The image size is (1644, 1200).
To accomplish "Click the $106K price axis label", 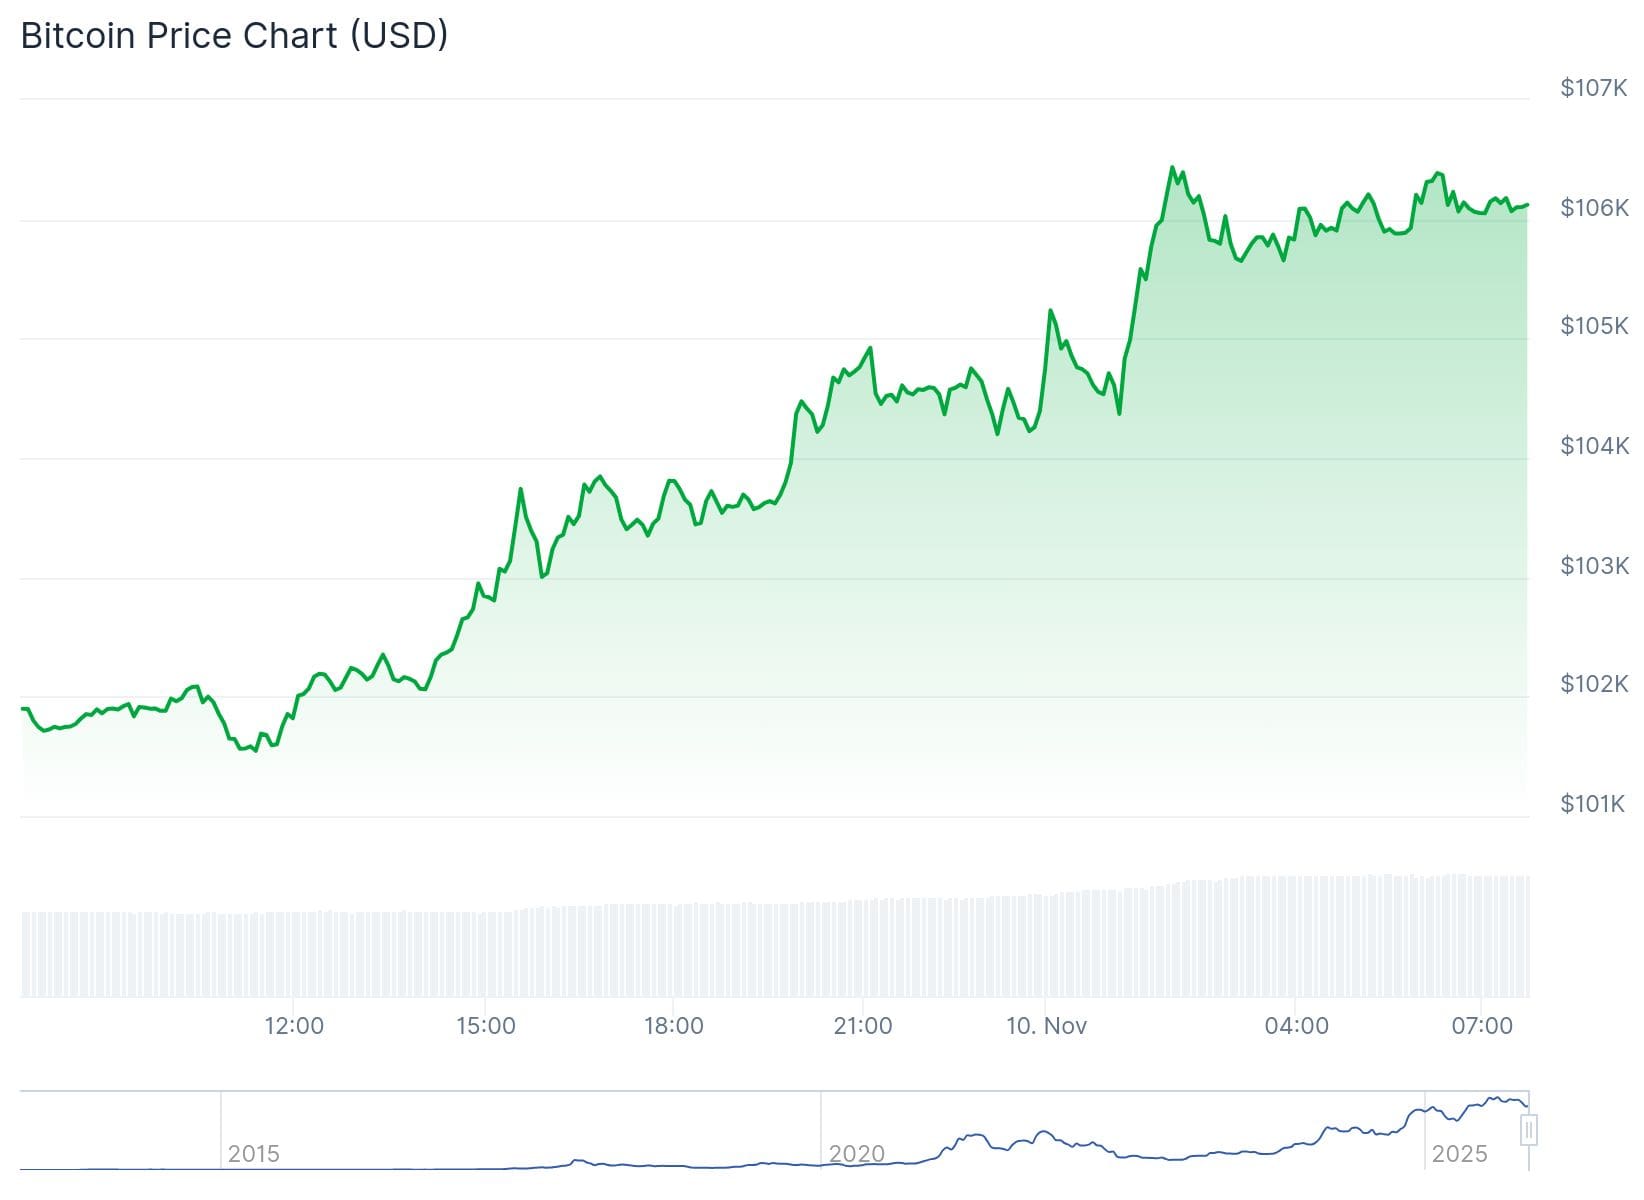I will click(x=1594, y=207).
